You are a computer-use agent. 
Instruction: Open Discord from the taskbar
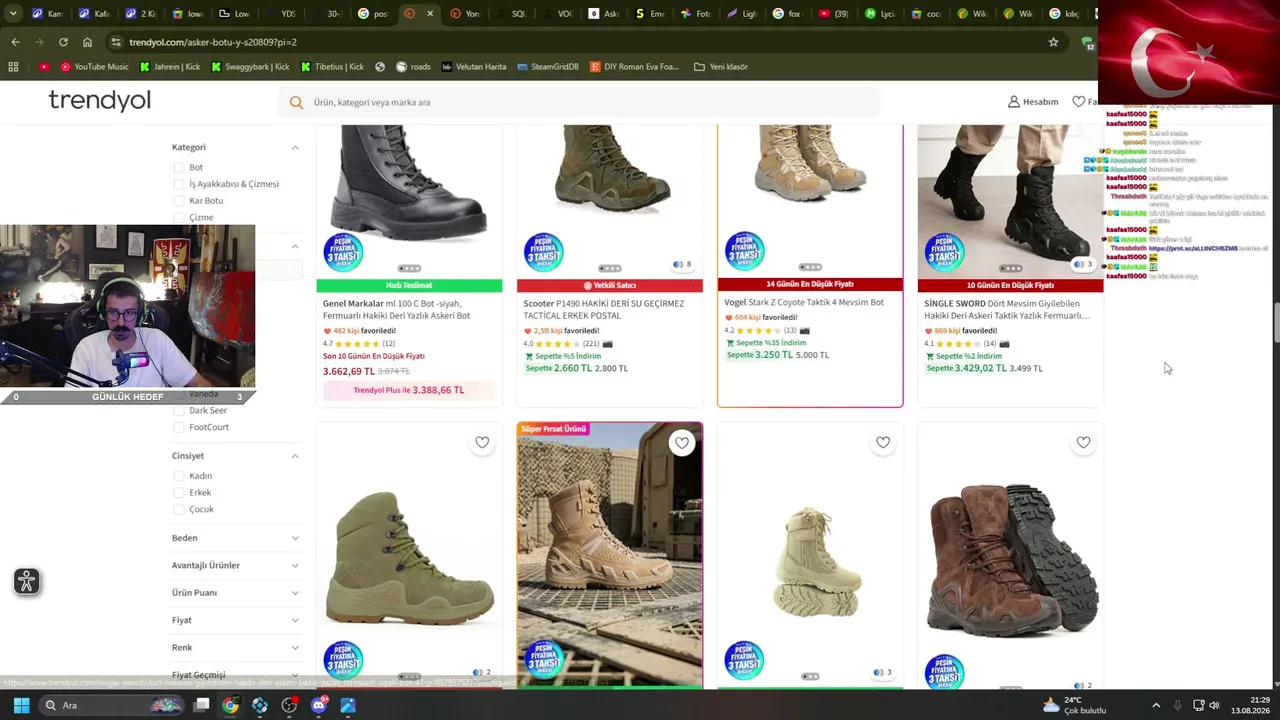[319, 705]
